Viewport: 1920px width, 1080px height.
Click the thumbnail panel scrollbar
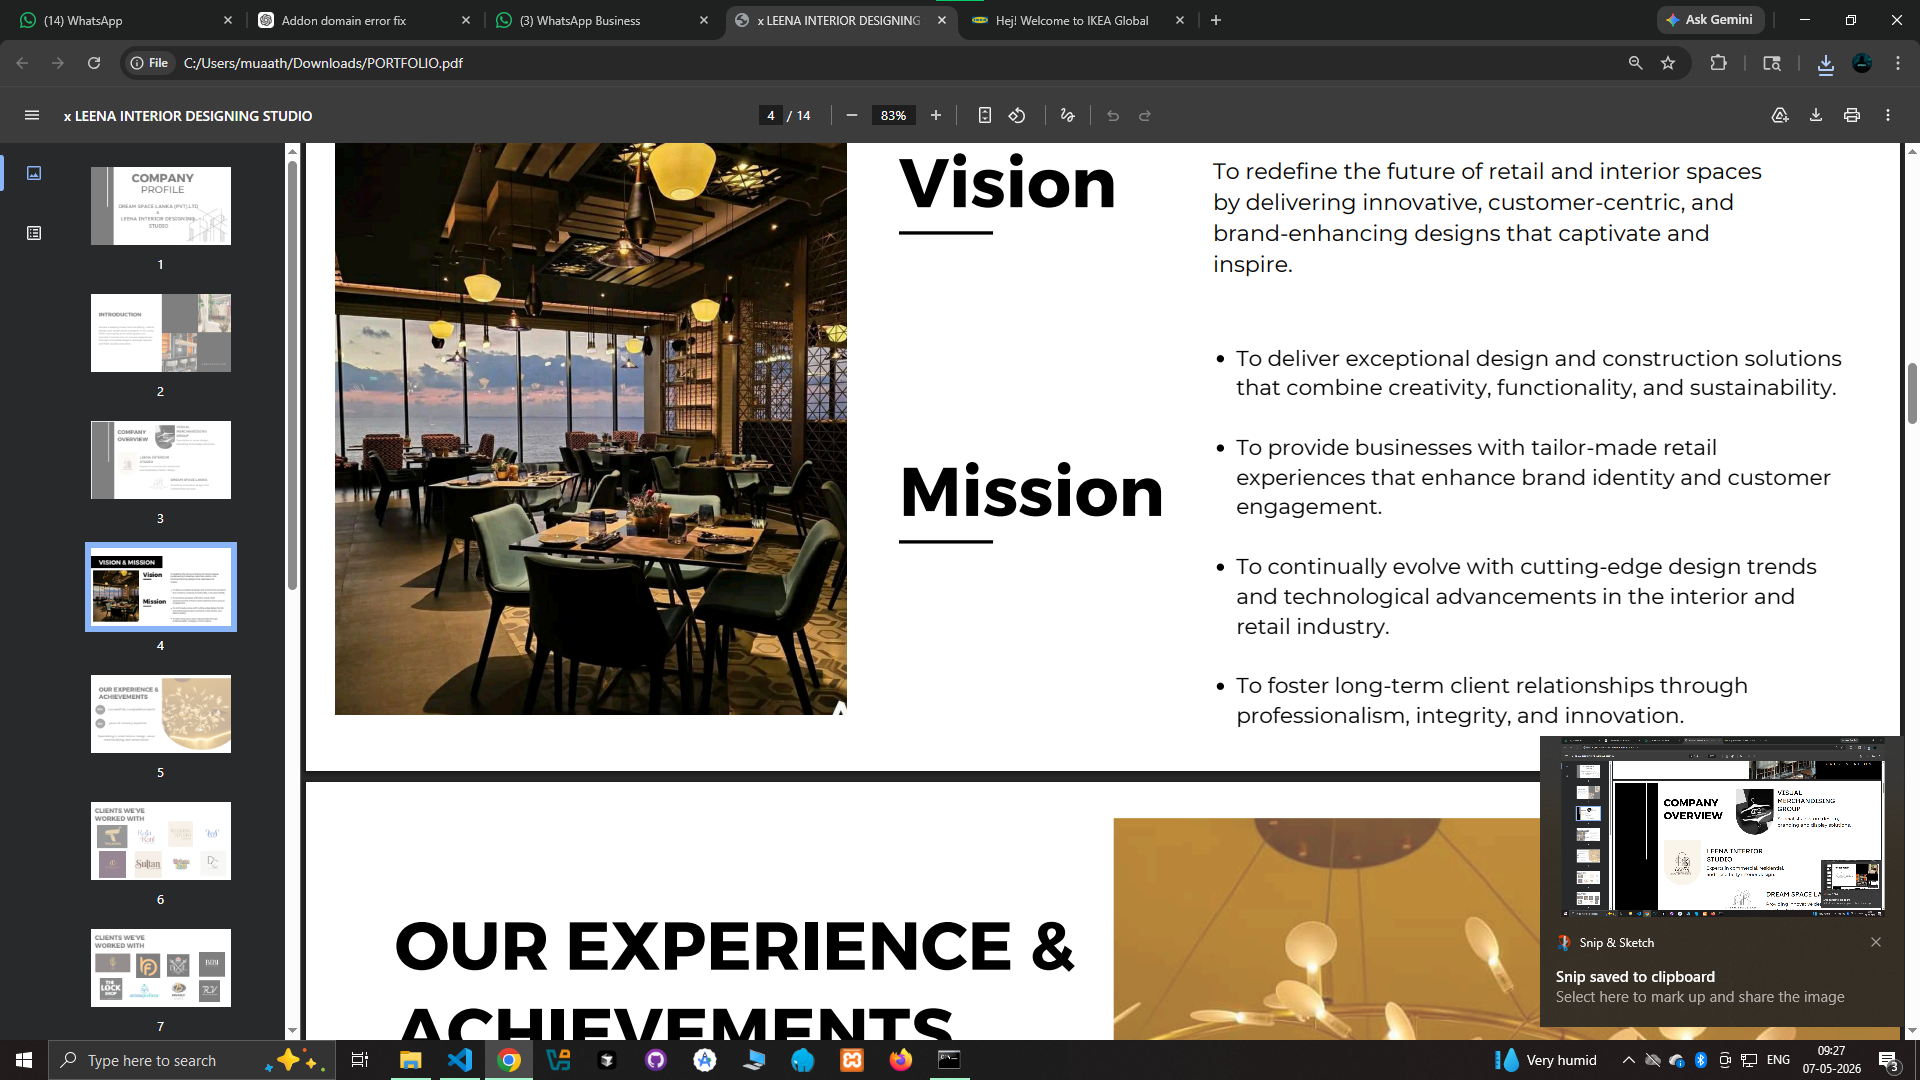point(292,375)
